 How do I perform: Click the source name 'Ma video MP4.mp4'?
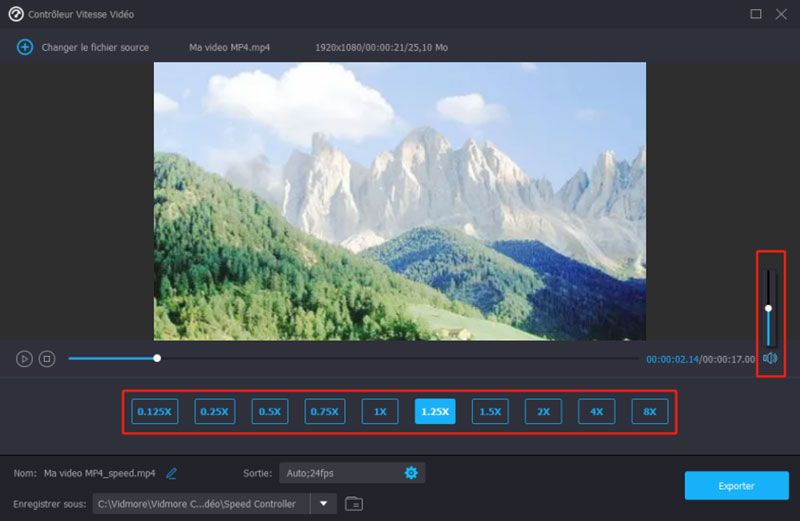pyautogui.click(x=230, y=47)
